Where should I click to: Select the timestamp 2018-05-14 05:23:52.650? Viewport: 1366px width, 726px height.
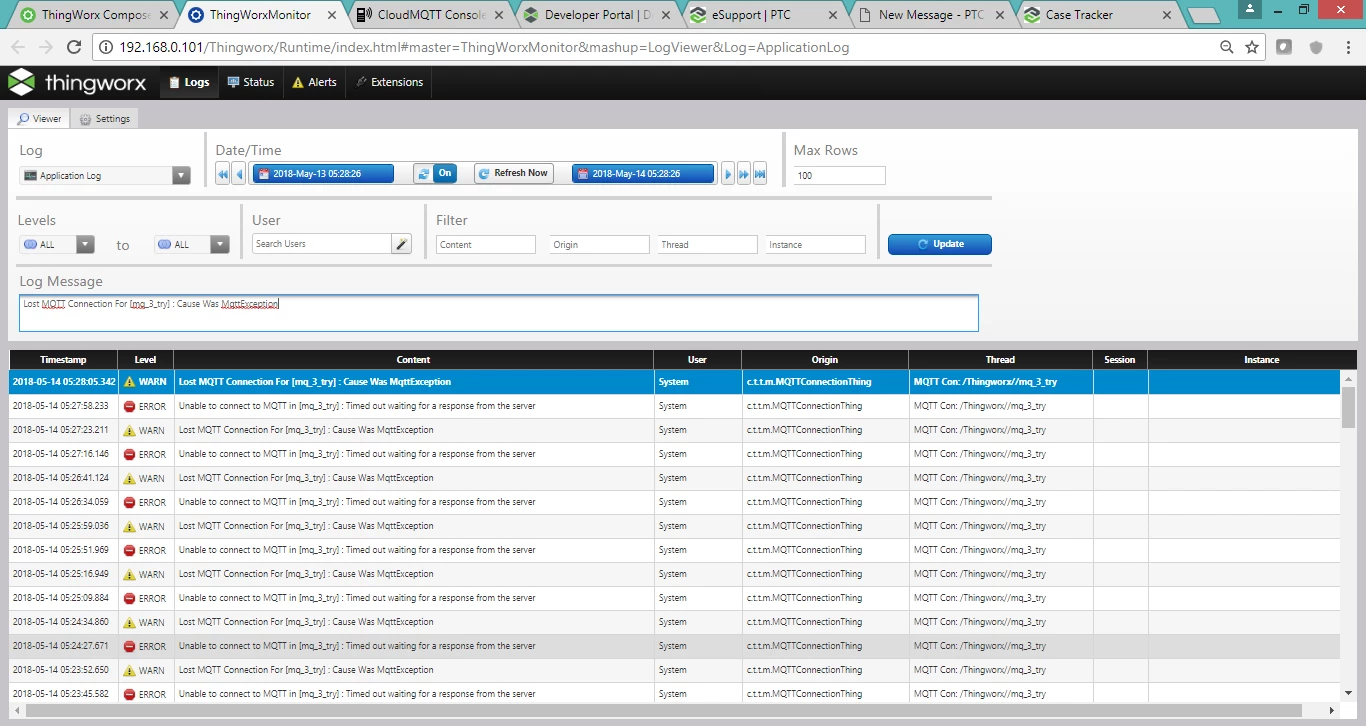[61, 670]
